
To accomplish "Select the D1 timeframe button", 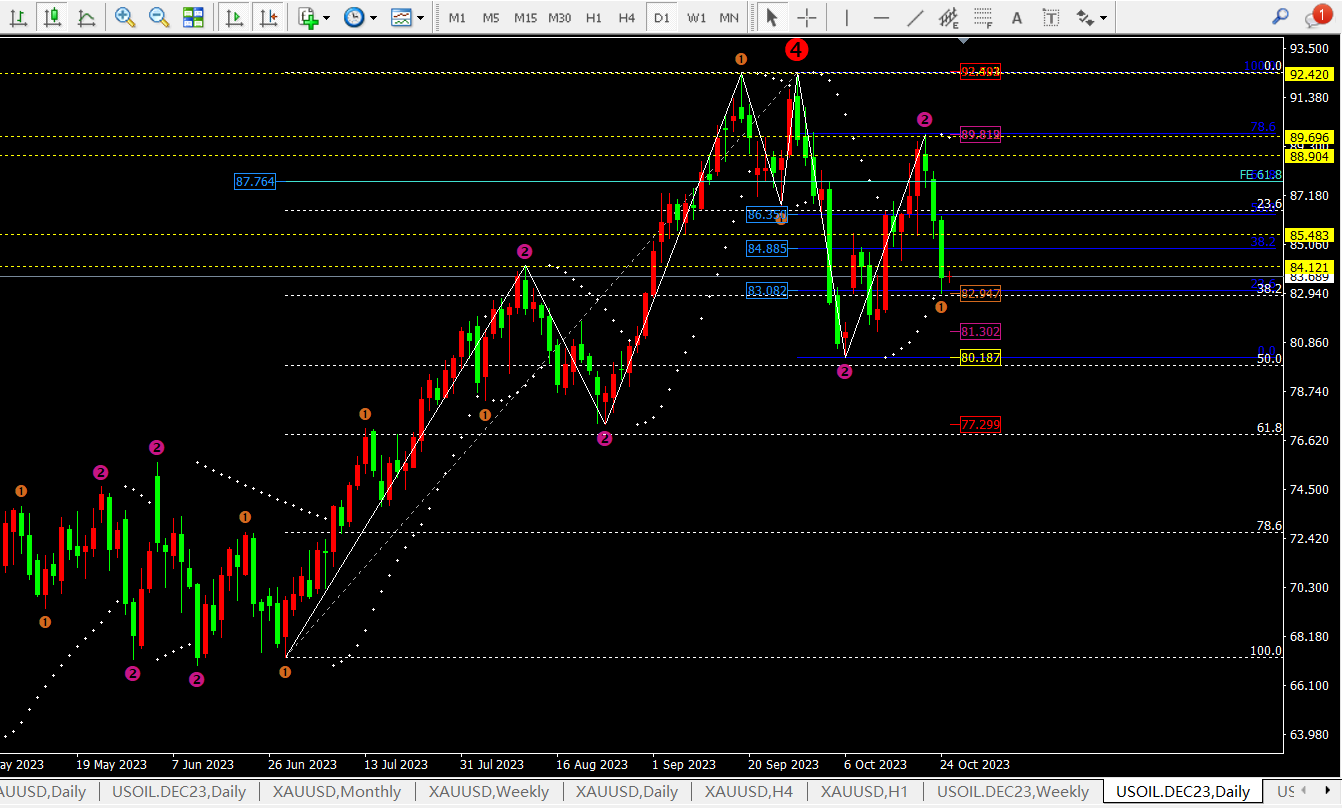I will [660, 17].
